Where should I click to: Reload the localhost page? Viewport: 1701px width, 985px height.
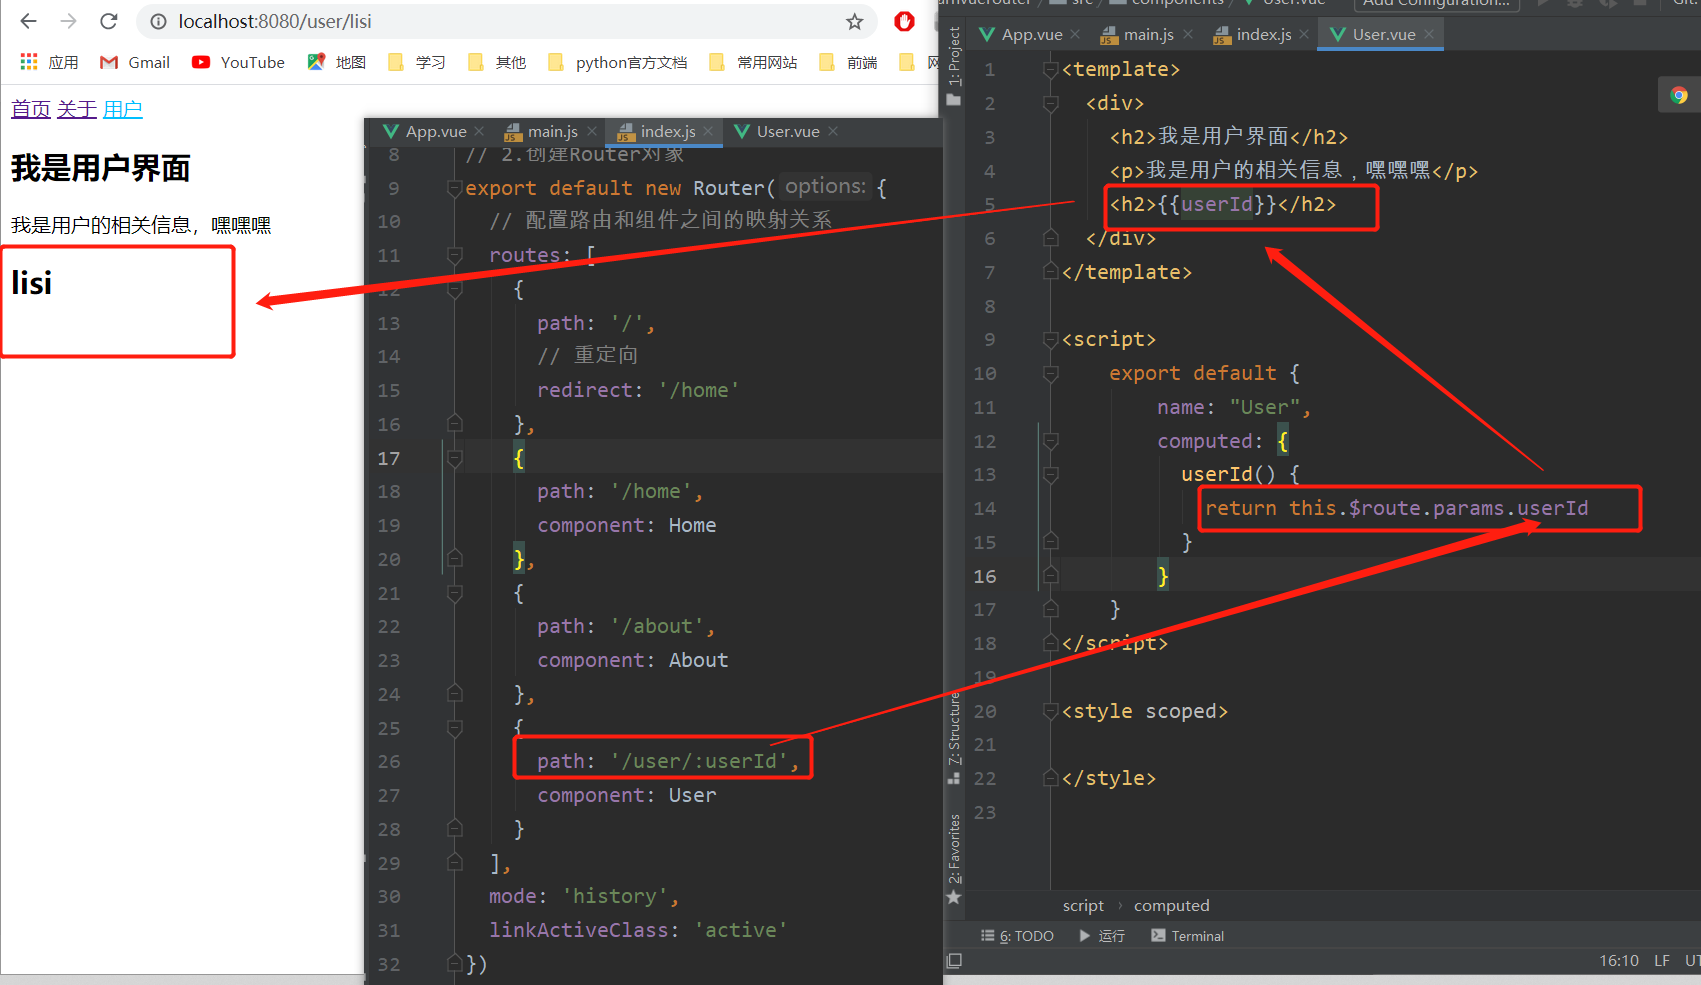pyautogui.click(x=109, y=21)
